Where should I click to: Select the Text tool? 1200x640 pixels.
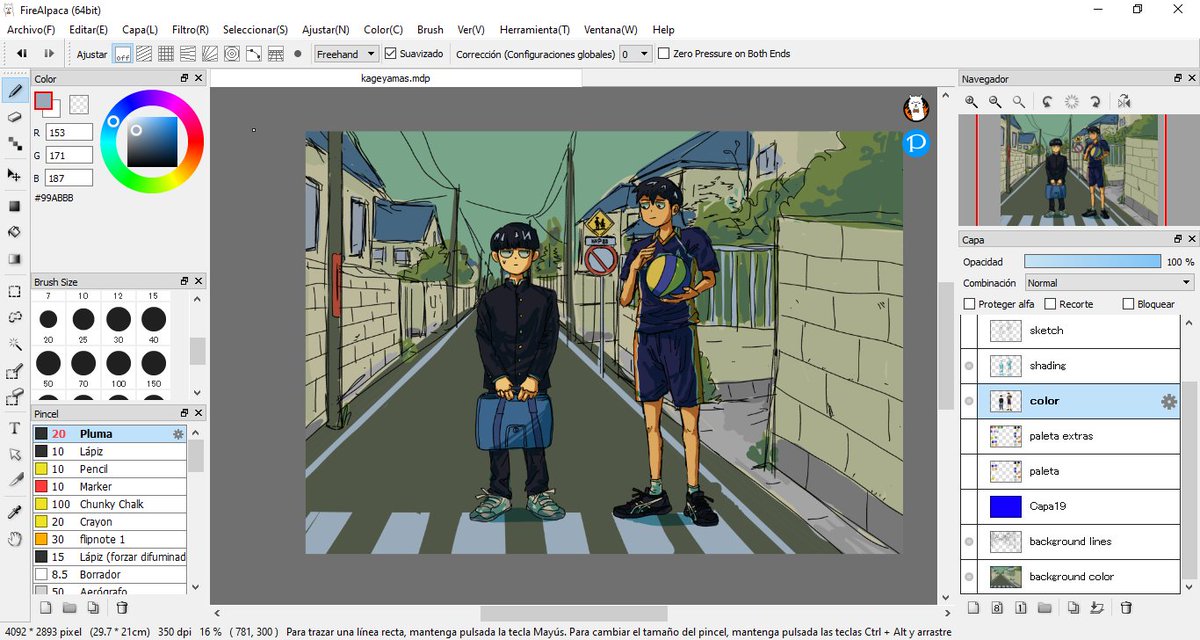pyautogui.click(x=14, y=428)
